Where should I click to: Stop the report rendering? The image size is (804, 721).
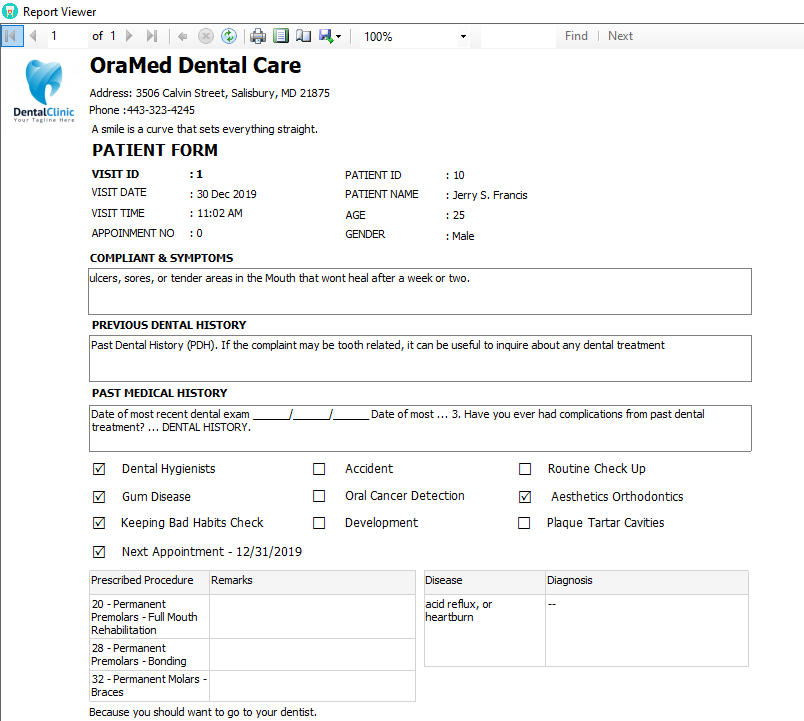pyautogui.click(x=206, y=36)
